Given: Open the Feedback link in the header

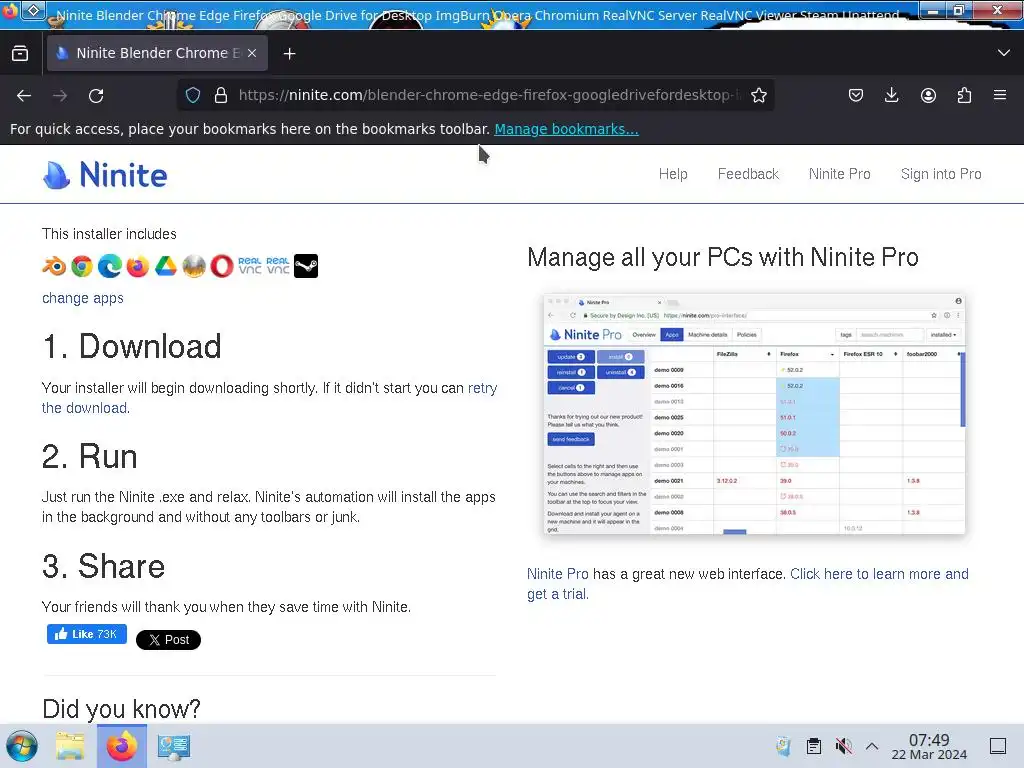Looking at the screenshot, I should pyautogui.click(x=748, y=174).
